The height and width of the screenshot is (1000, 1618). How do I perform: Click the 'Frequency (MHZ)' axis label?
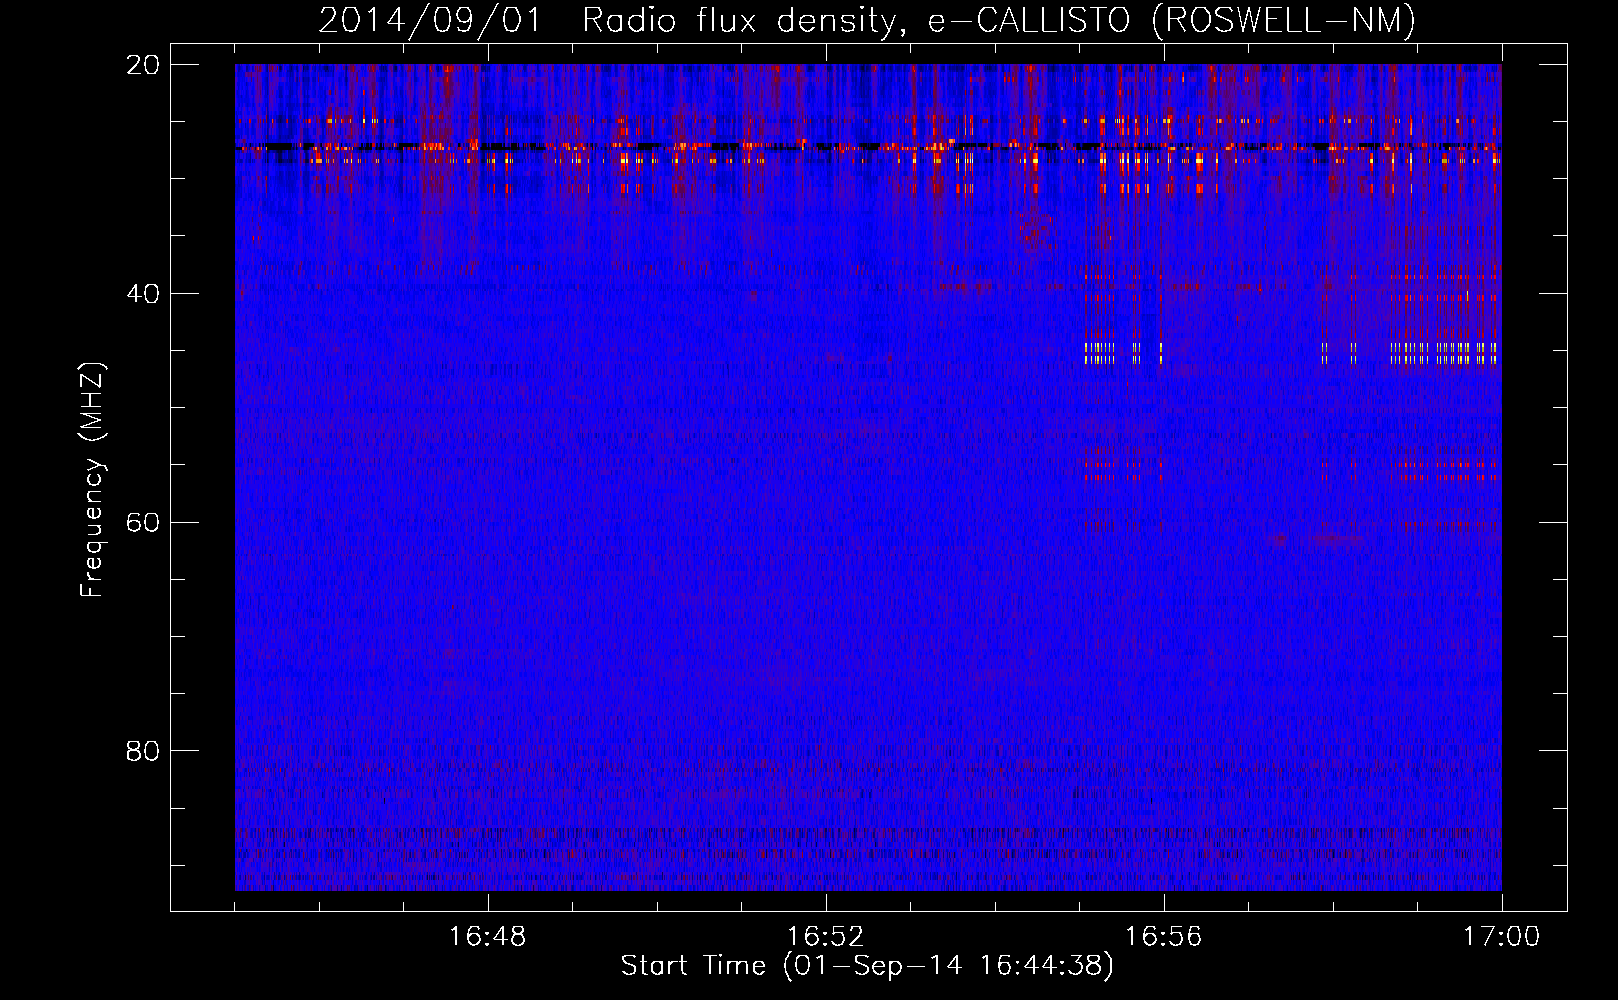92,480
